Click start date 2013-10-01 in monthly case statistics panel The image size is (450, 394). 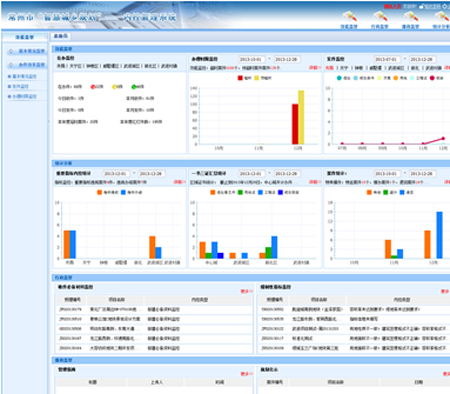[386, 174]
